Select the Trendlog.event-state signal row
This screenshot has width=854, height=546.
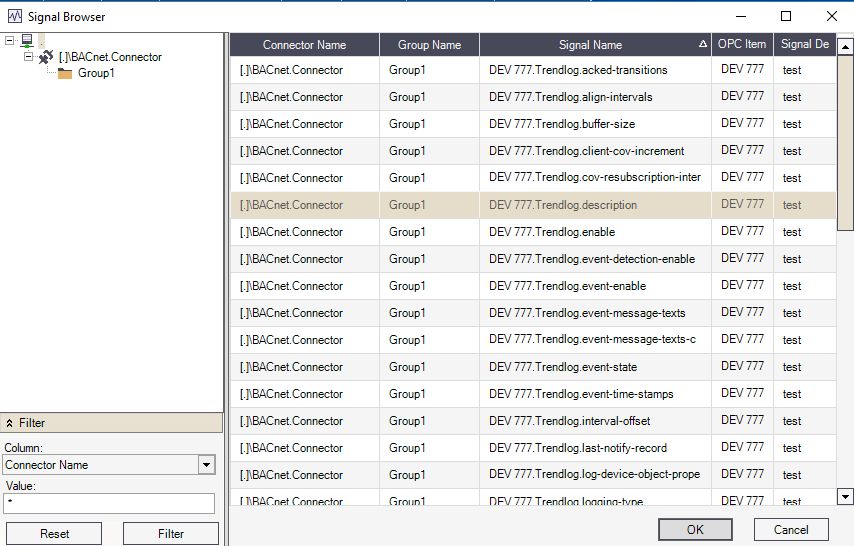point(563,367)
